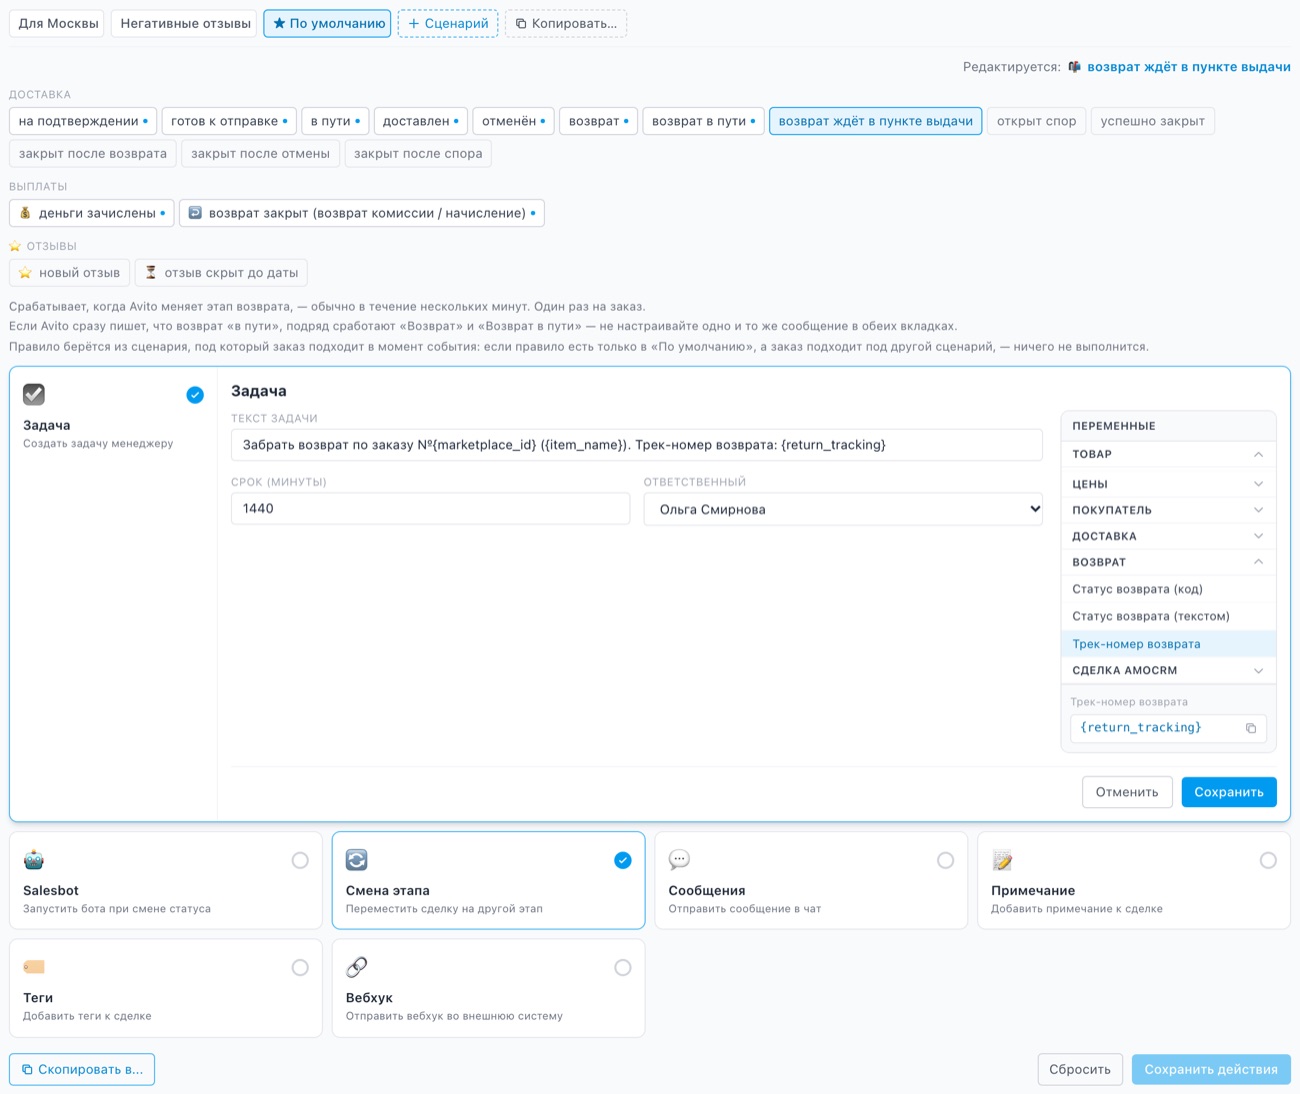The width and height of the screenshot is (1300, 1094).
Task: Focus the Срок (минуты) field showing 1440
Action: (x=431, y=508)
